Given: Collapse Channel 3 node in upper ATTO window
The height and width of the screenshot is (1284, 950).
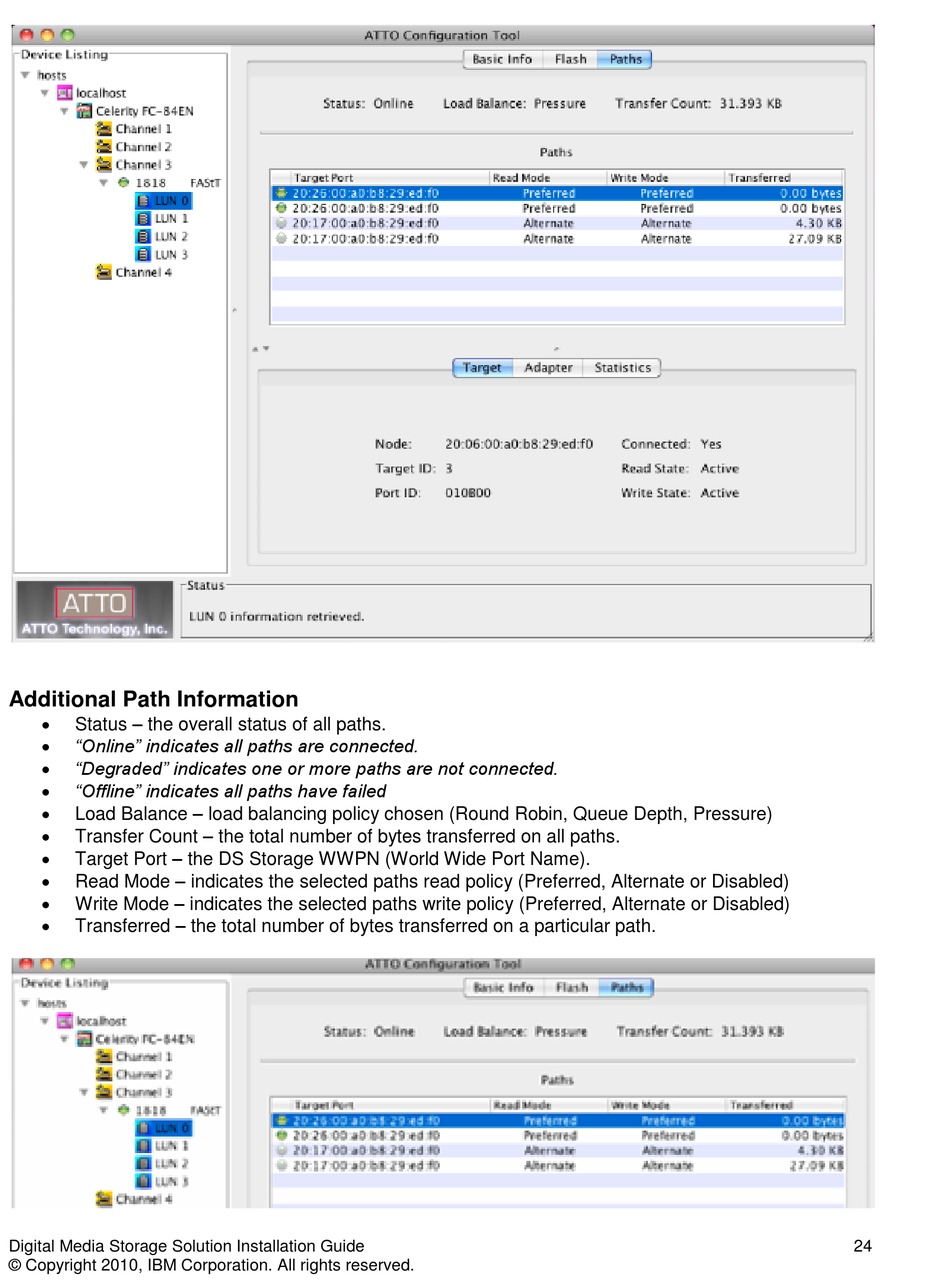Looking at the screenshot, I should (84, 165).
